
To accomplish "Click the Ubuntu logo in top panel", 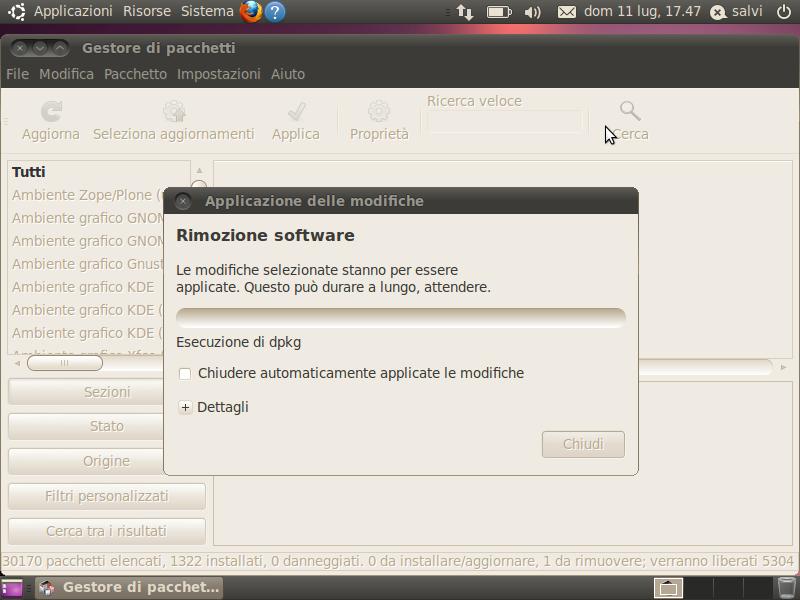I will pos(16,11).
